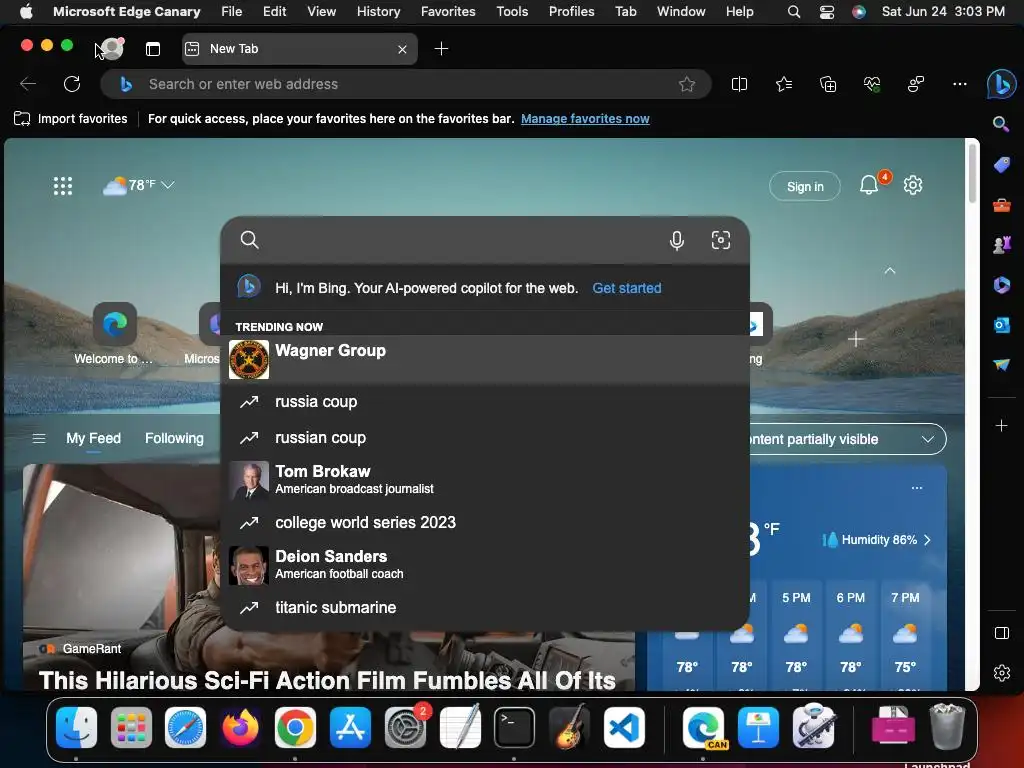Viewport: 1024px width, 768px height.
Task: Open Welcome to Edge quick link tile
Action: click(114, 334)
